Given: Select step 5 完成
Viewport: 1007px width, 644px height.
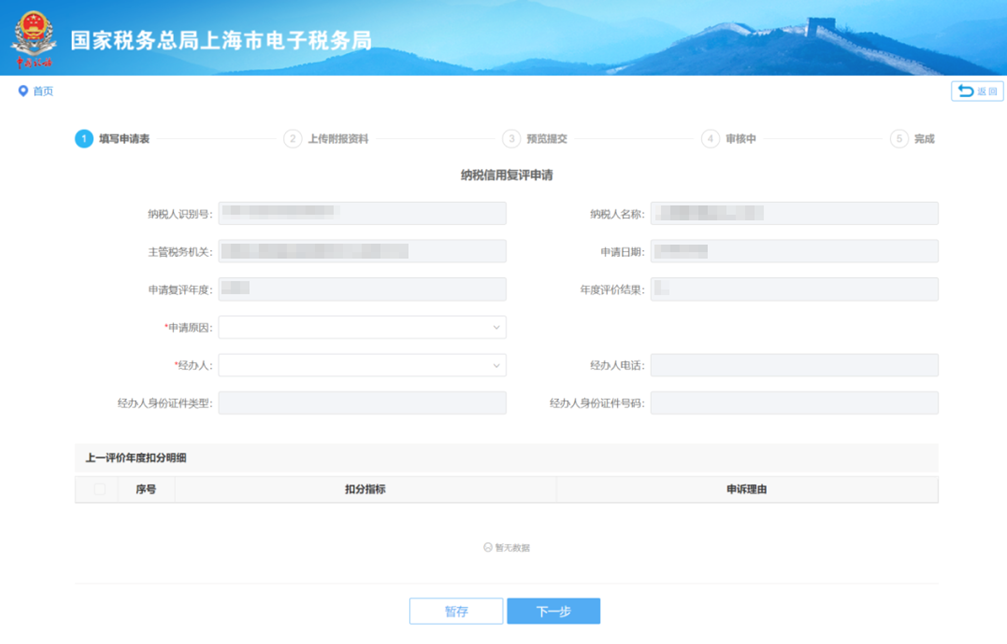Looking at the screenshot, I should [913, 139].
